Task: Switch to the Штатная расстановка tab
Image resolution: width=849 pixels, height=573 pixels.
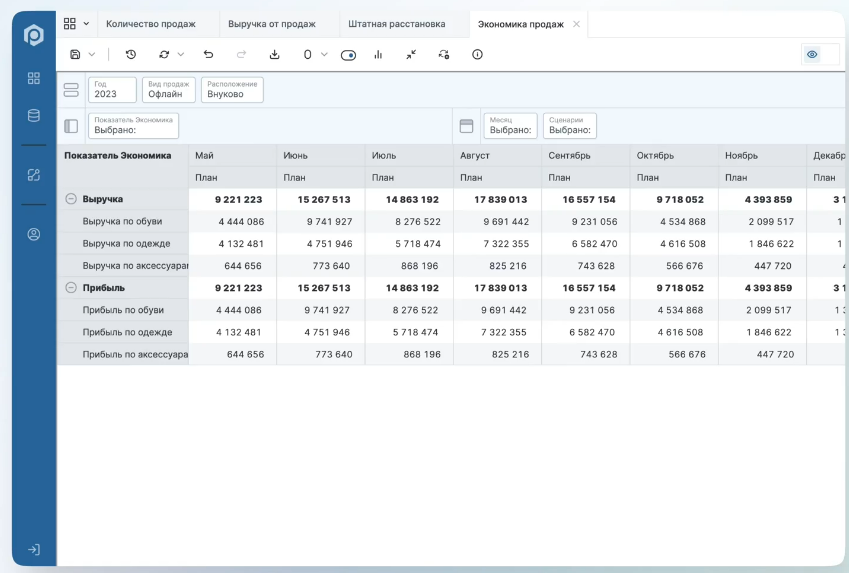Action: coord(396,24)
